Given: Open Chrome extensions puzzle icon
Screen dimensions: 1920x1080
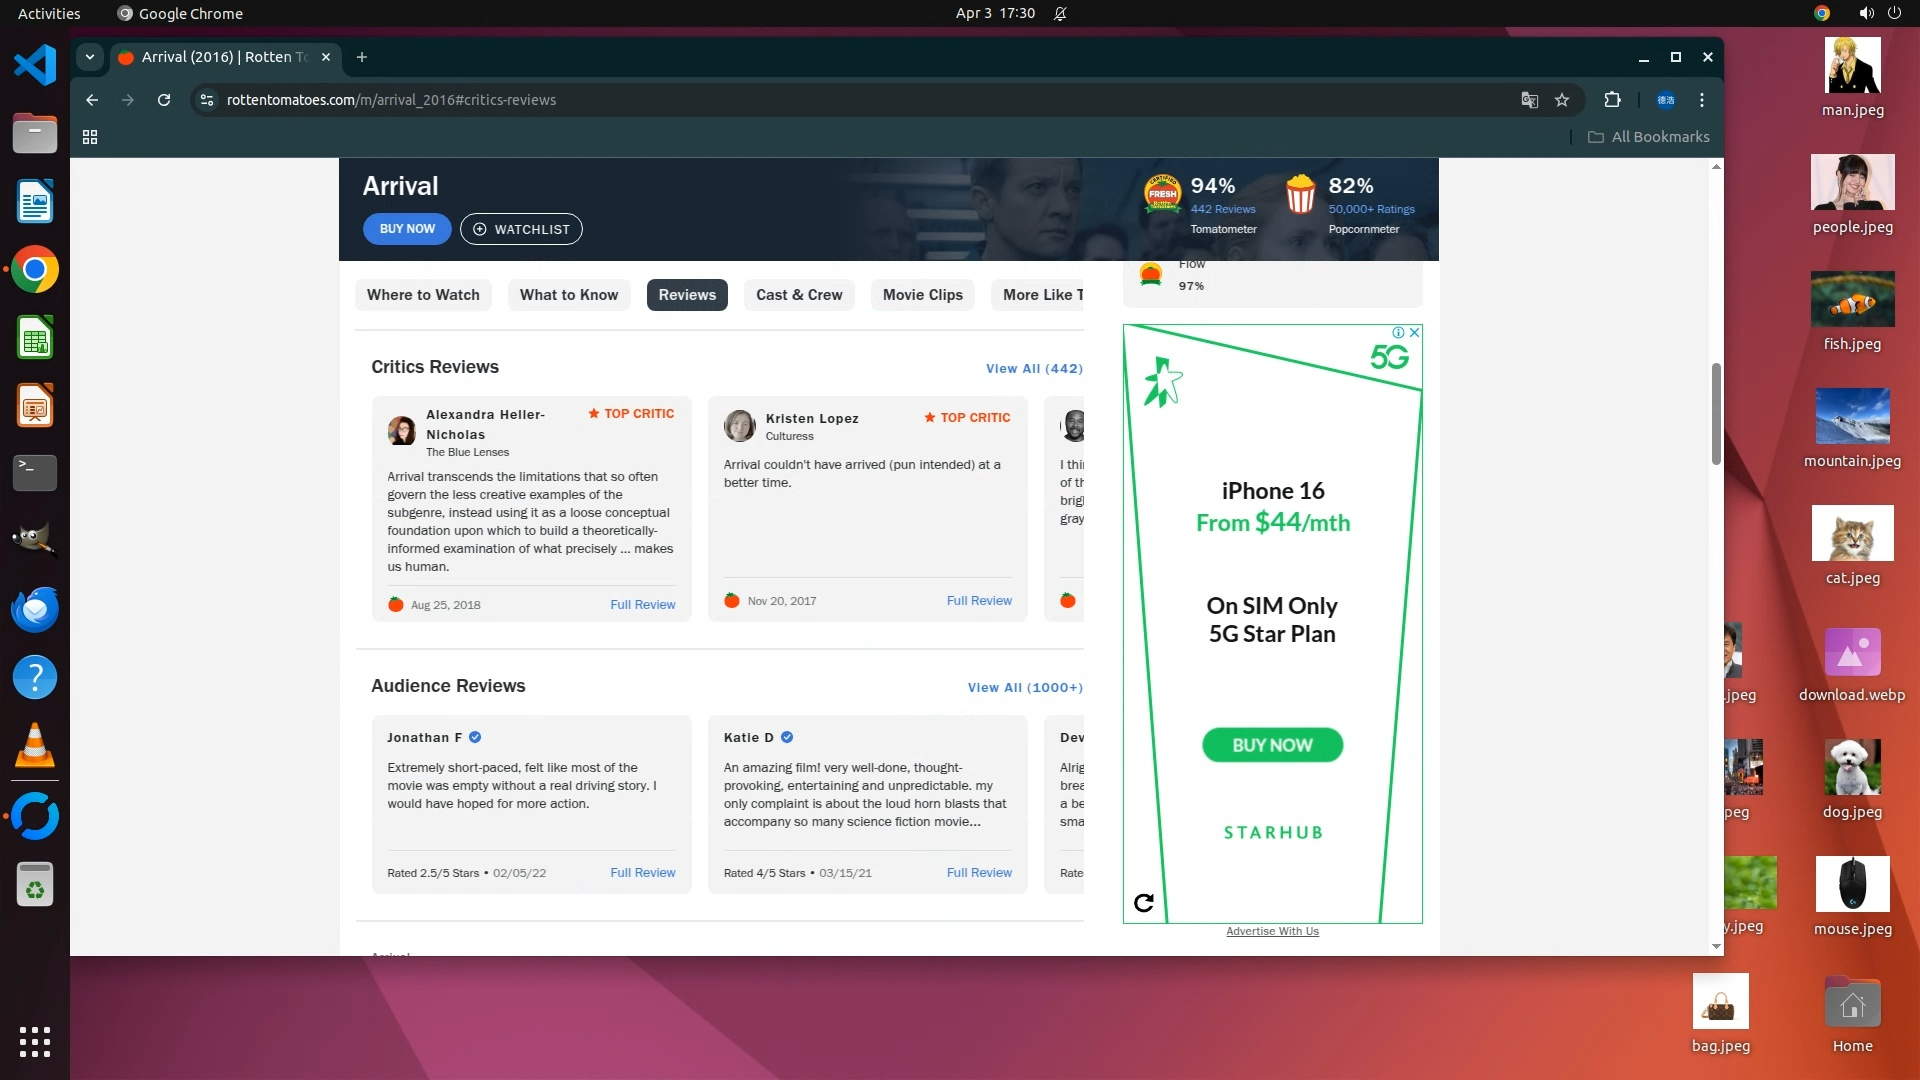Looking at the screenshot, I should pos(1612,100).
